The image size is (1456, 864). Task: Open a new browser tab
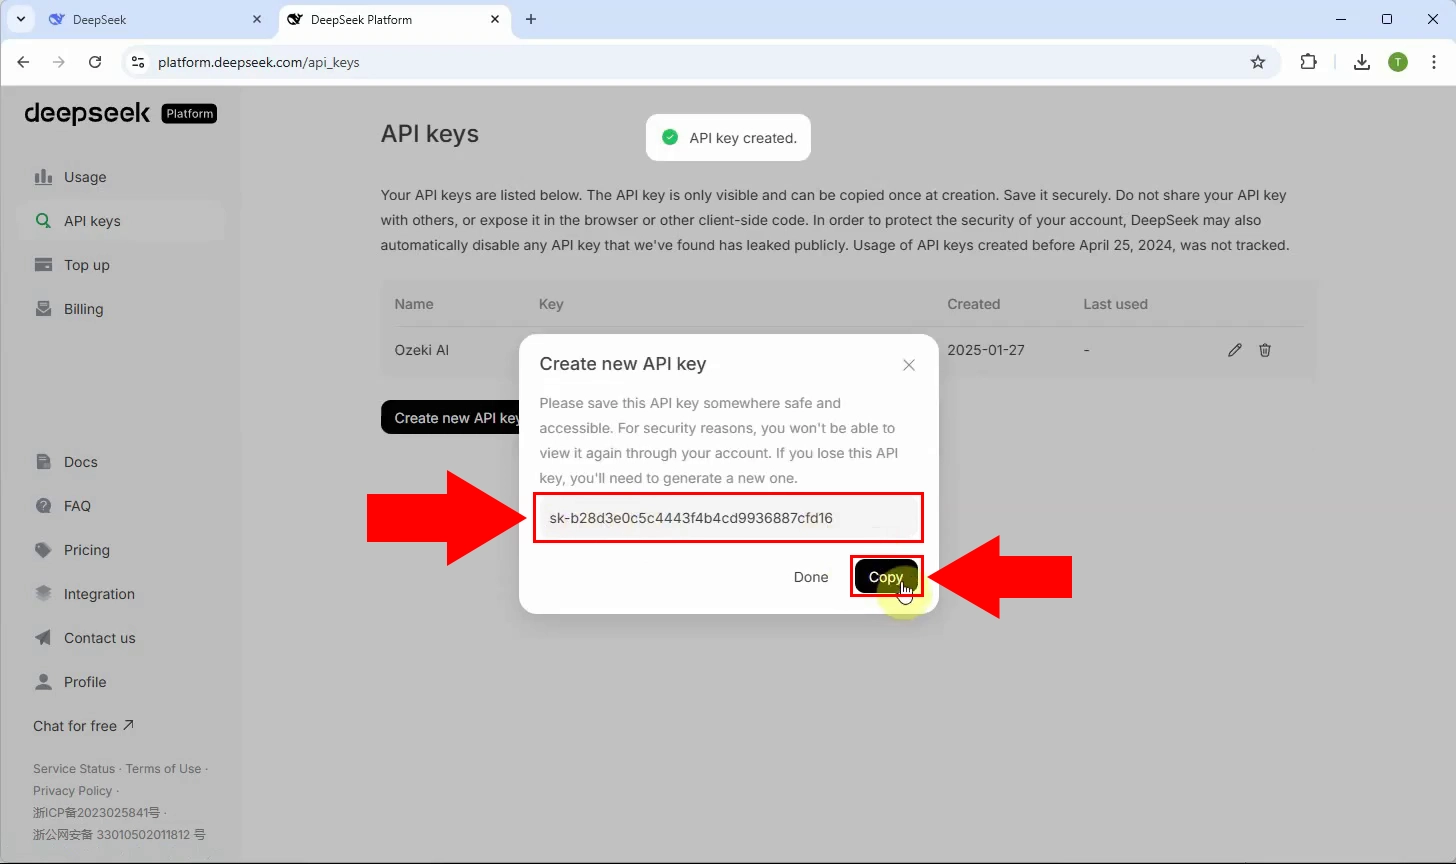(x=531, y=20)
